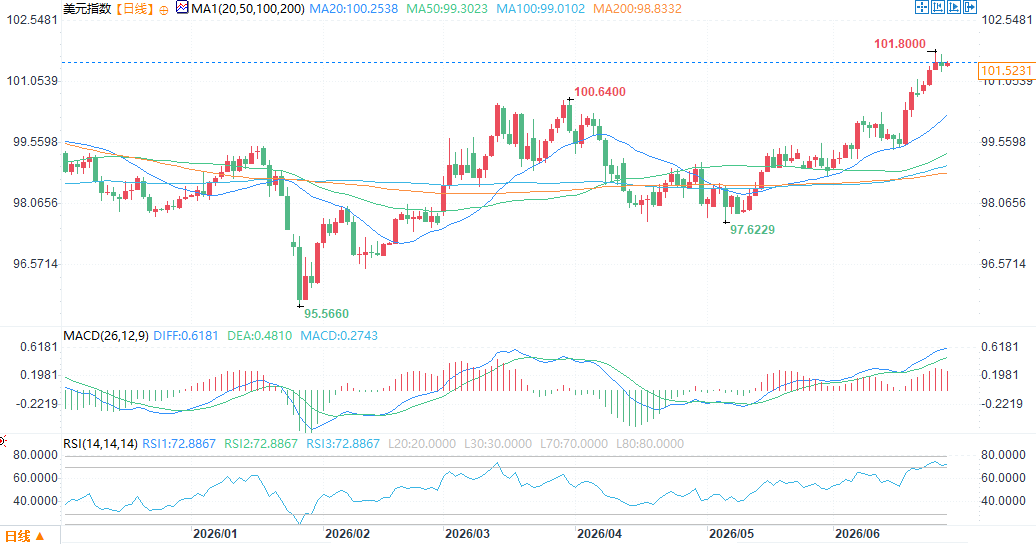Click the 95.5660 low price annotation
The height and width of the screenshot is (544, 1036).
[326, 313]
